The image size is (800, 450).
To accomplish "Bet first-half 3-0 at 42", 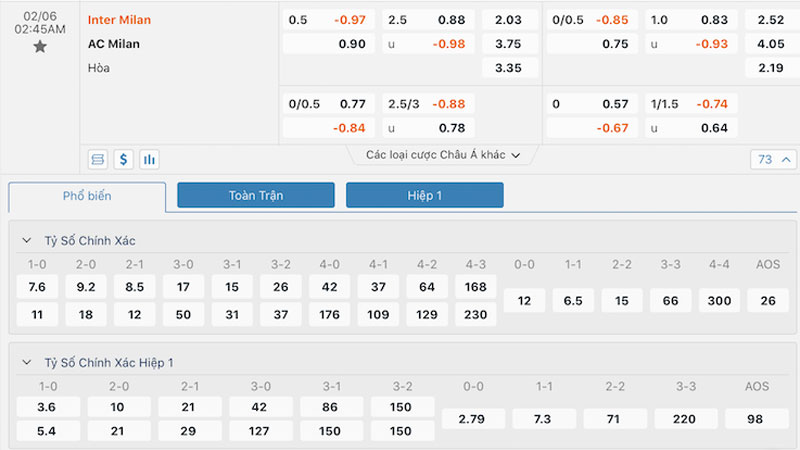I will tap(261, 407).
